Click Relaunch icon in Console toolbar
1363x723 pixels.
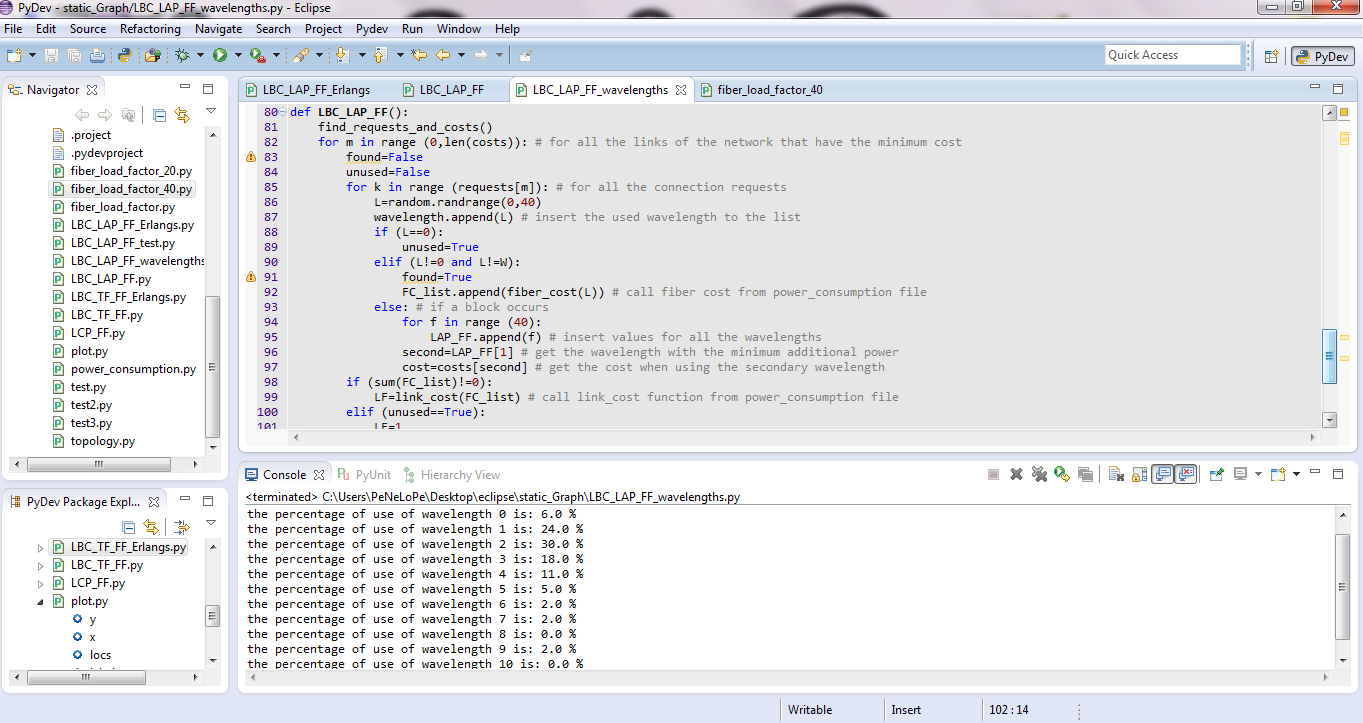[x=1061, y=474]
